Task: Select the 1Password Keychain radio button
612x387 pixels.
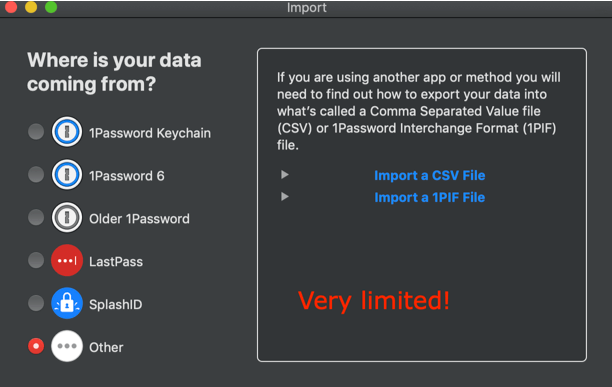Action: [x=36, y=132]
